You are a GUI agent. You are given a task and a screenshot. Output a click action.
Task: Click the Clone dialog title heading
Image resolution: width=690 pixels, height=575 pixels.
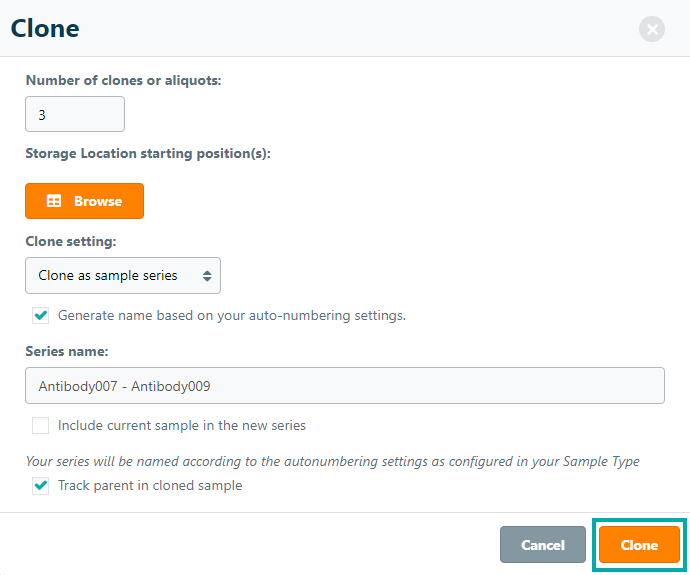pyautogui.click(x=45, y=28)
